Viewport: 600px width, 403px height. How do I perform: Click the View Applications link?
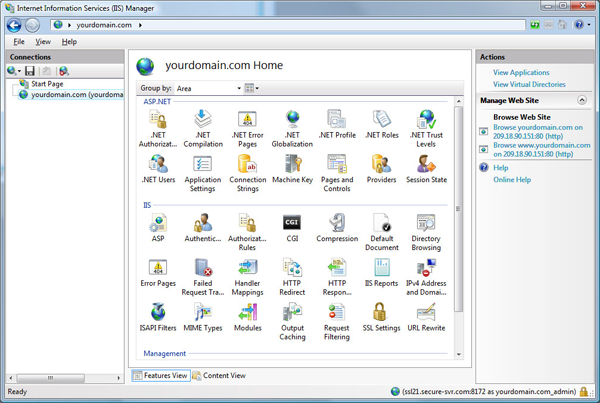click(x=521, y=73)
